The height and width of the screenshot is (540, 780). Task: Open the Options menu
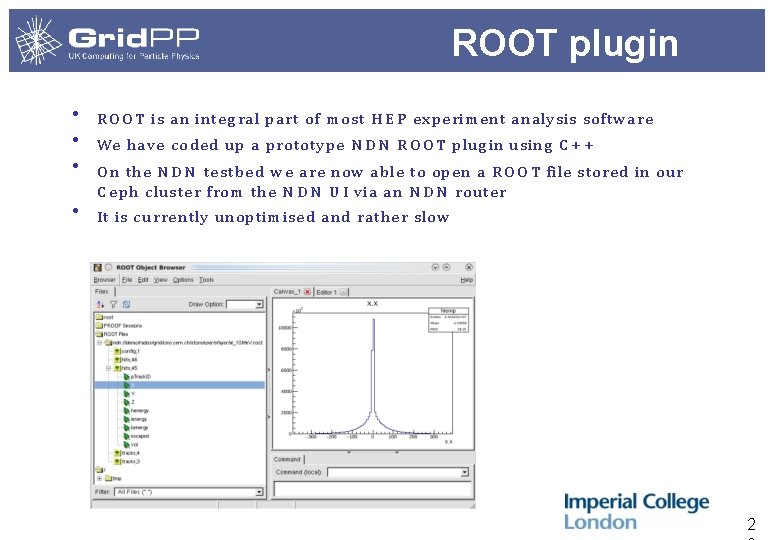coord(183,280)
